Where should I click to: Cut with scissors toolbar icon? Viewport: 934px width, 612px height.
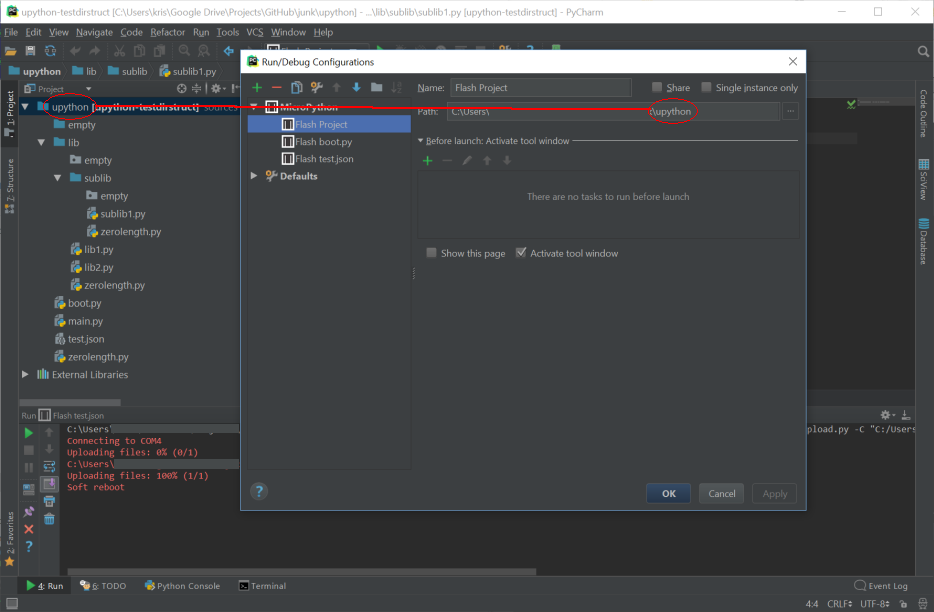click(119, 51)
